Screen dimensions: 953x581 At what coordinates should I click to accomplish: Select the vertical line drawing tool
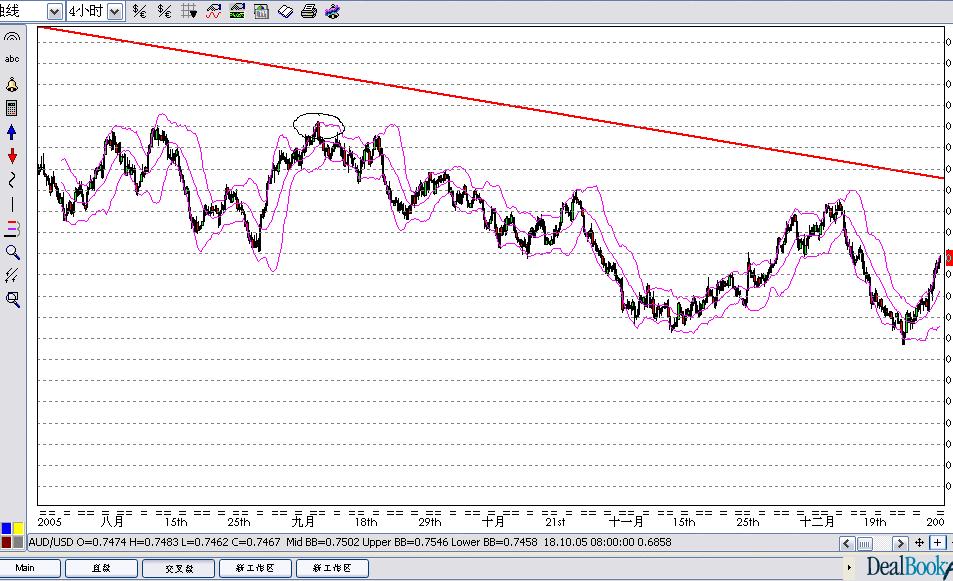(x=12, y=204)
